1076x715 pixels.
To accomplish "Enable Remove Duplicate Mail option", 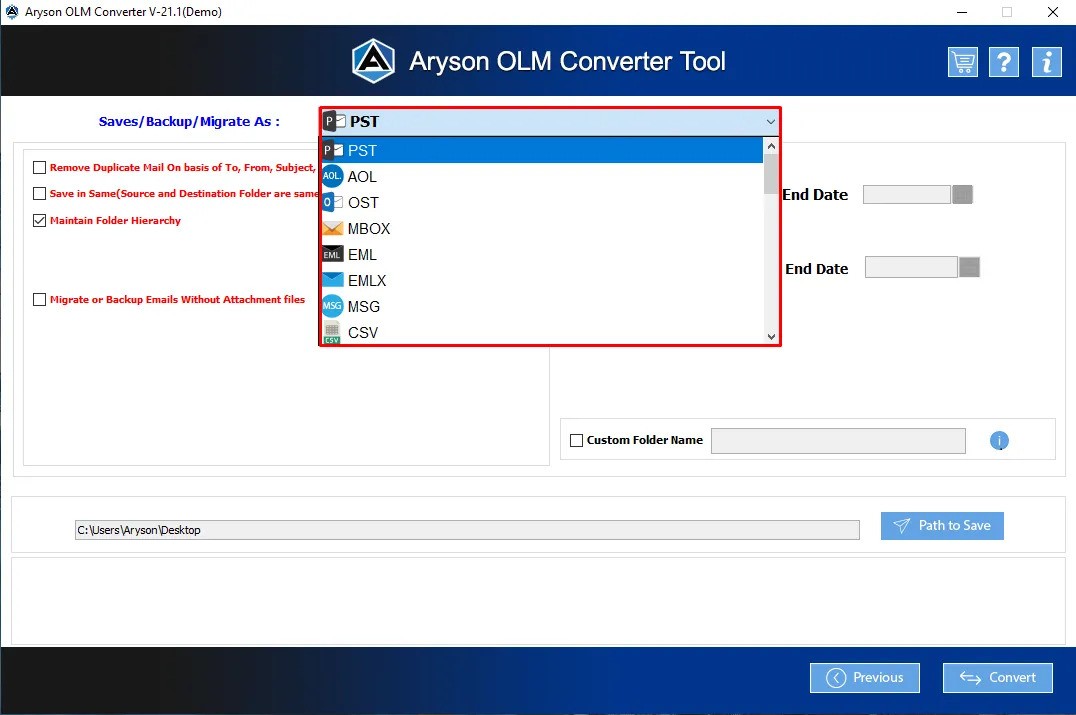I will (x=40, y=167).
